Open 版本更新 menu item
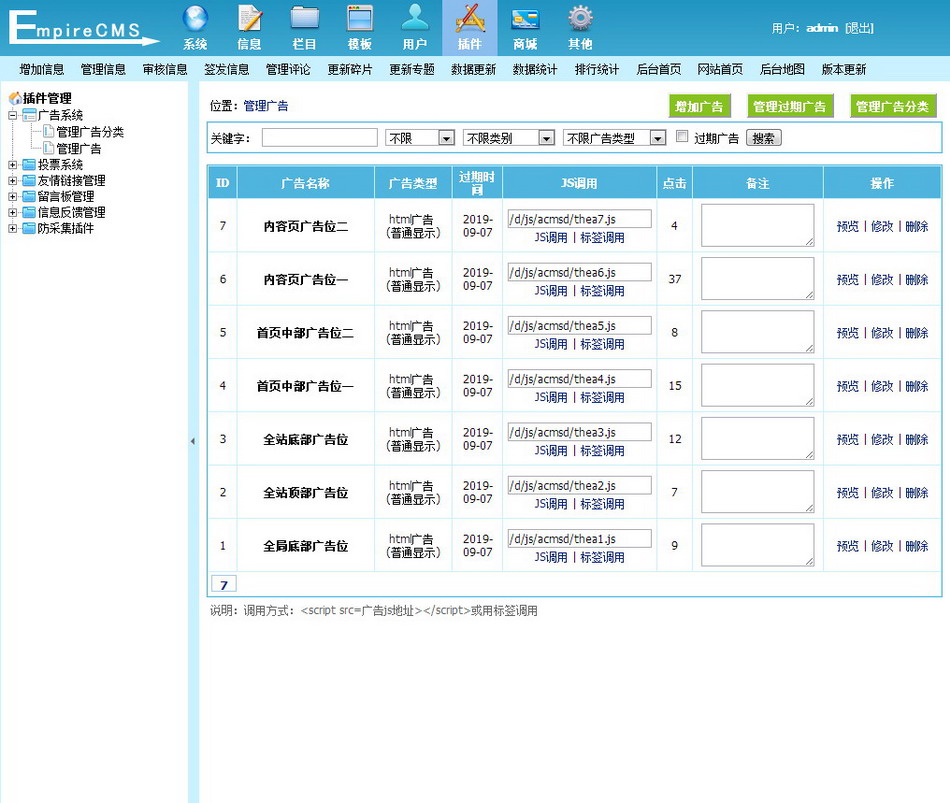The height and width of the screenshot is (803, 950). click(844, 70)
